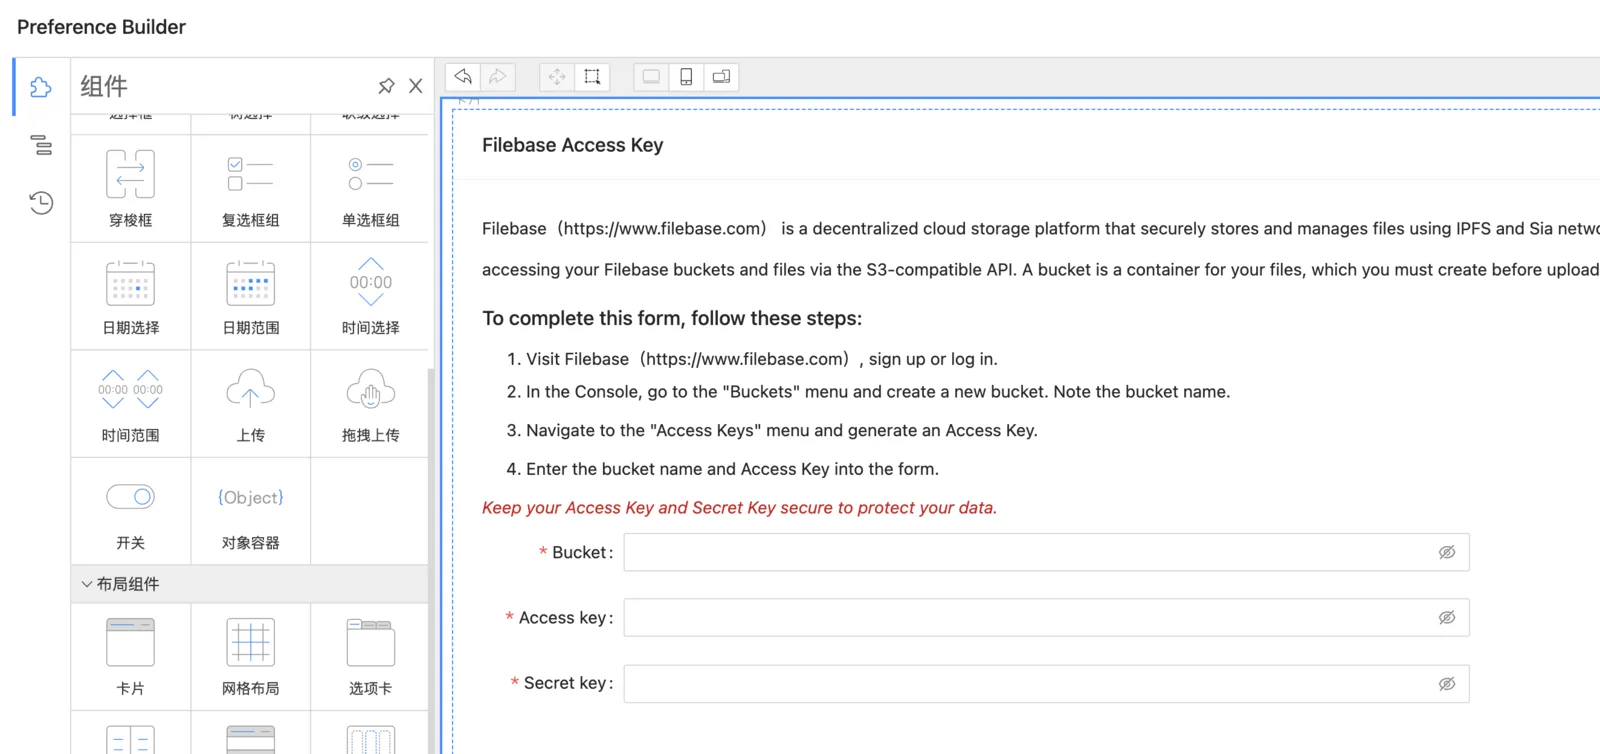Click "To complete this form, follow these steps:" heading
The width and height of the screenshot is (1600, 754).
tap(672, 318)
